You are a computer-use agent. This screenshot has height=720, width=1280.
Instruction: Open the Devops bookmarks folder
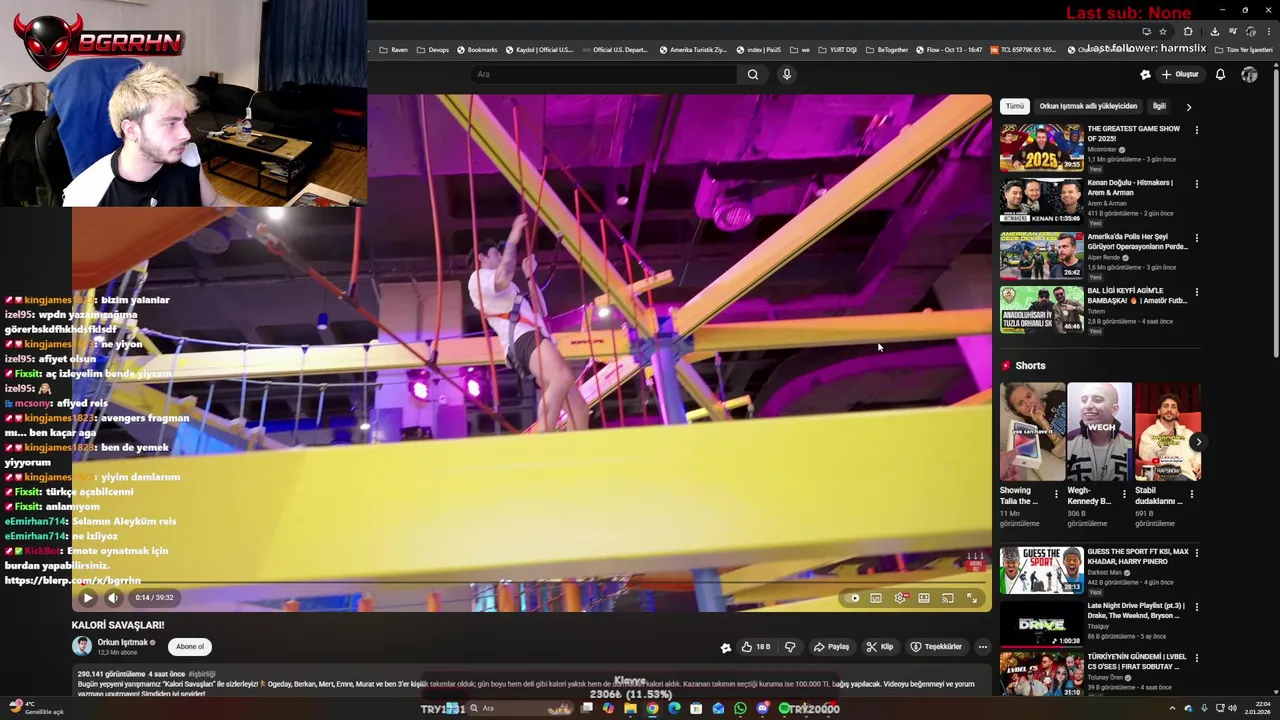point(433,49)
